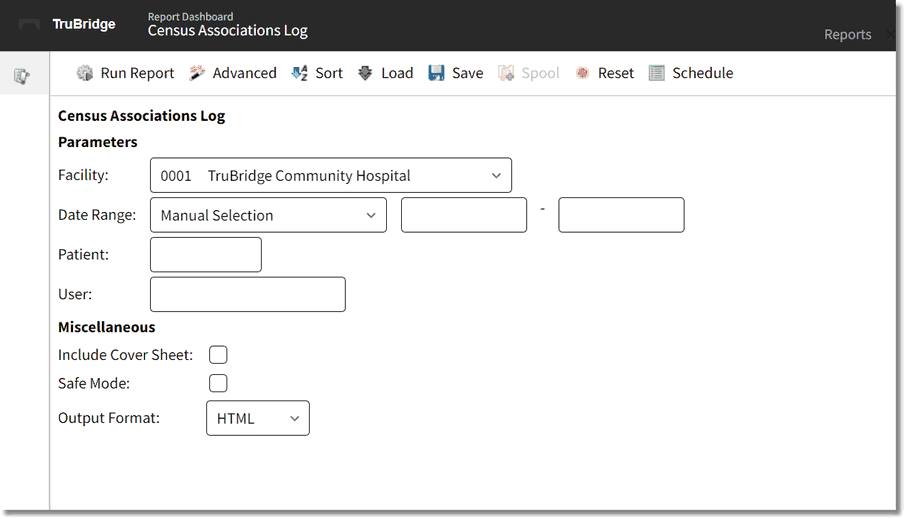Enable the Include Cover Sheet checkbox
The width and height of the screenshot is (905, 519).
218,355
